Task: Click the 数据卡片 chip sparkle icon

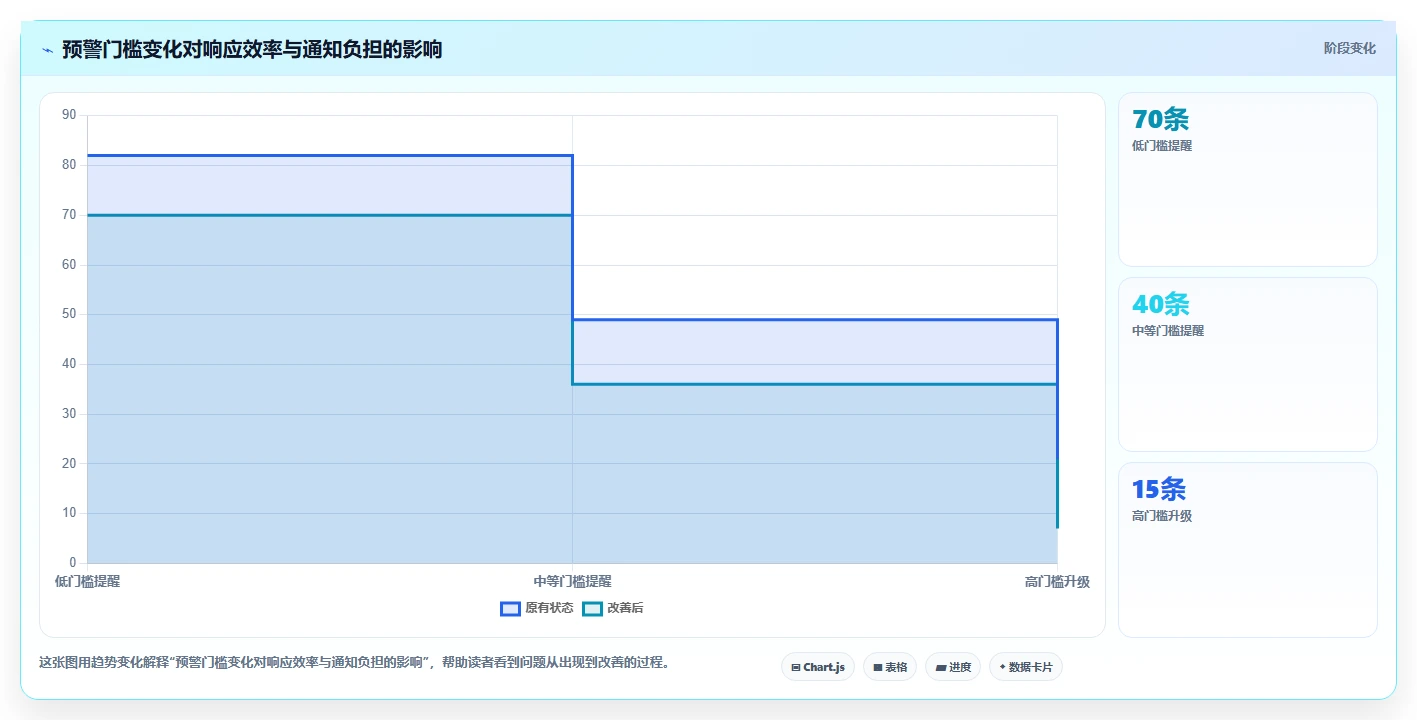Action: pos(1002,667)
